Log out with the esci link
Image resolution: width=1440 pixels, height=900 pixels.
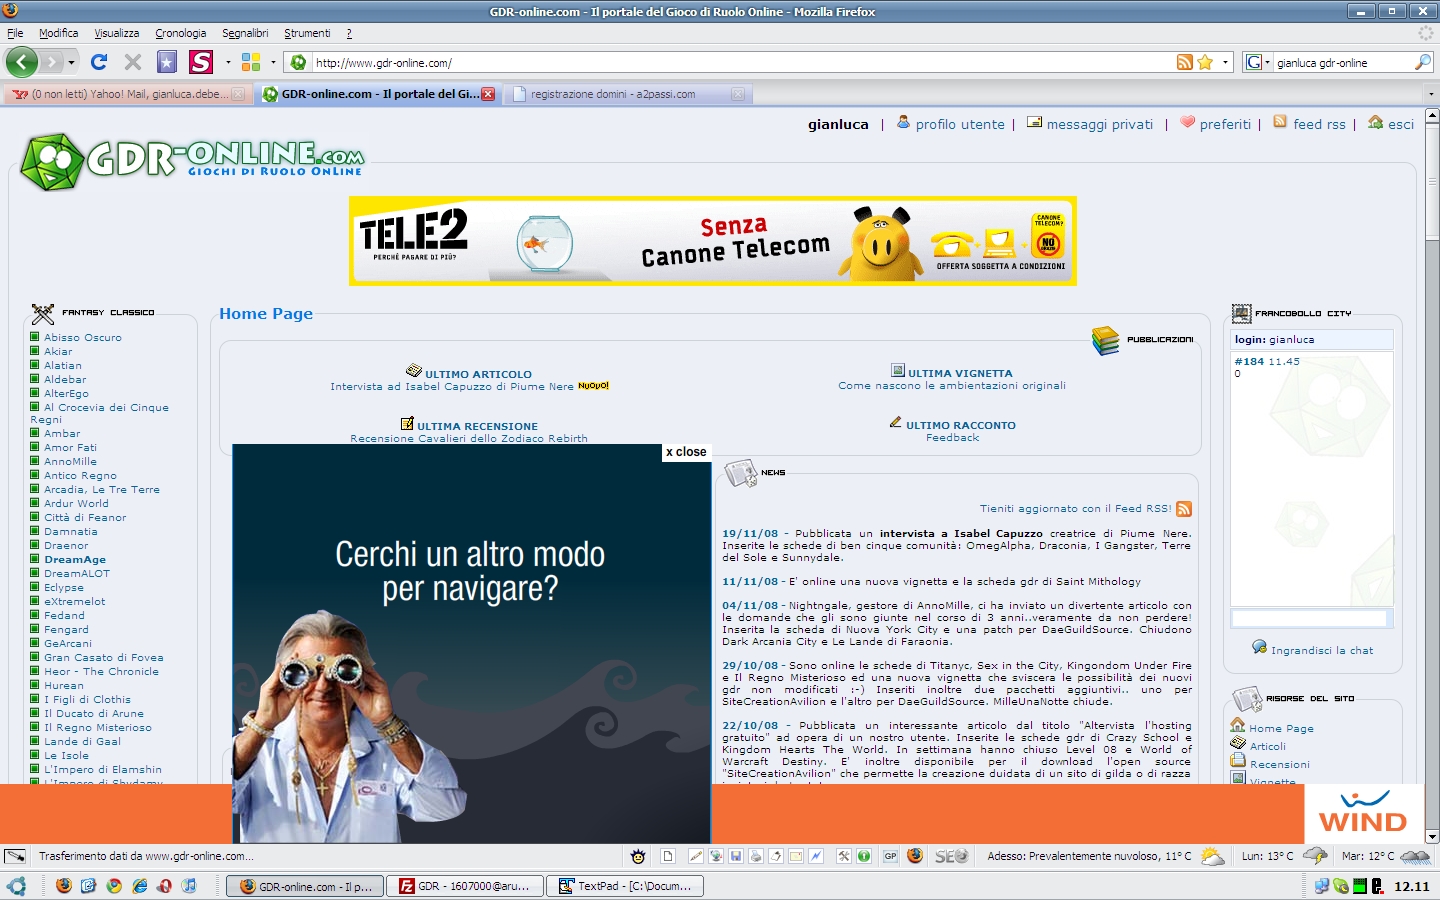[1401, 124]
